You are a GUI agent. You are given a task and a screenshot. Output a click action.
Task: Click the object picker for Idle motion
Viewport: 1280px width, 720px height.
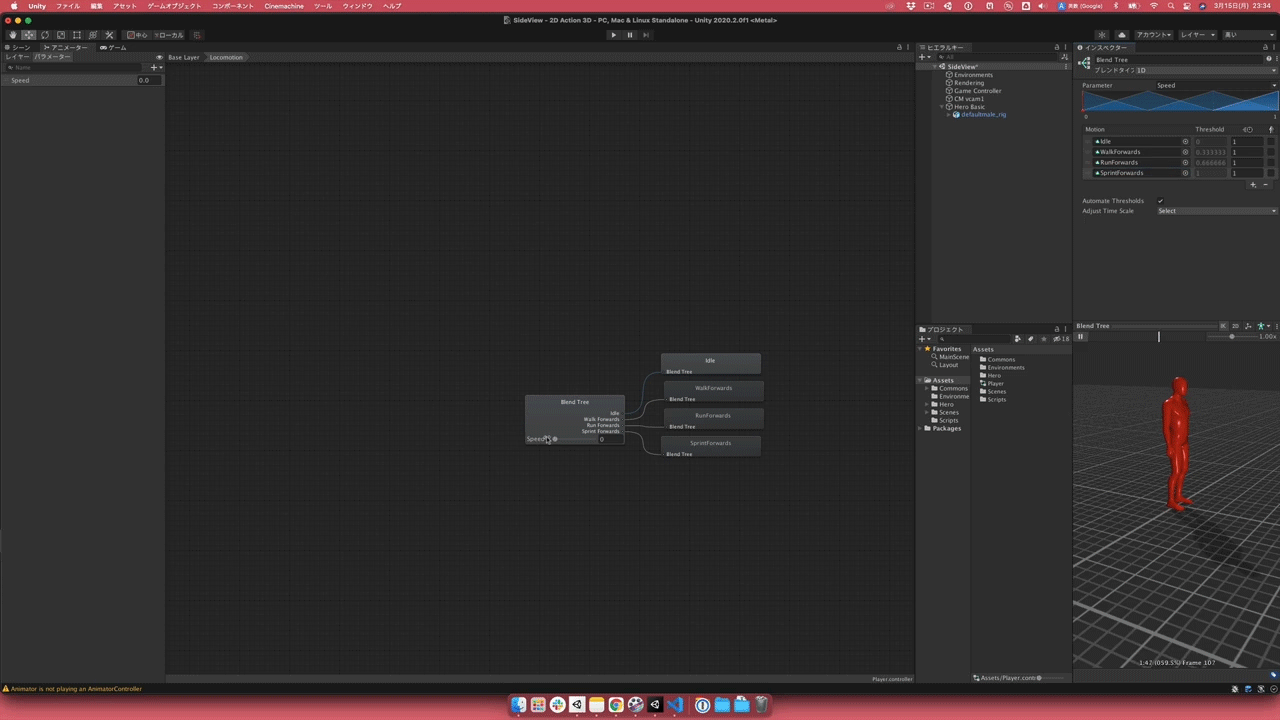pos(1186,142)
